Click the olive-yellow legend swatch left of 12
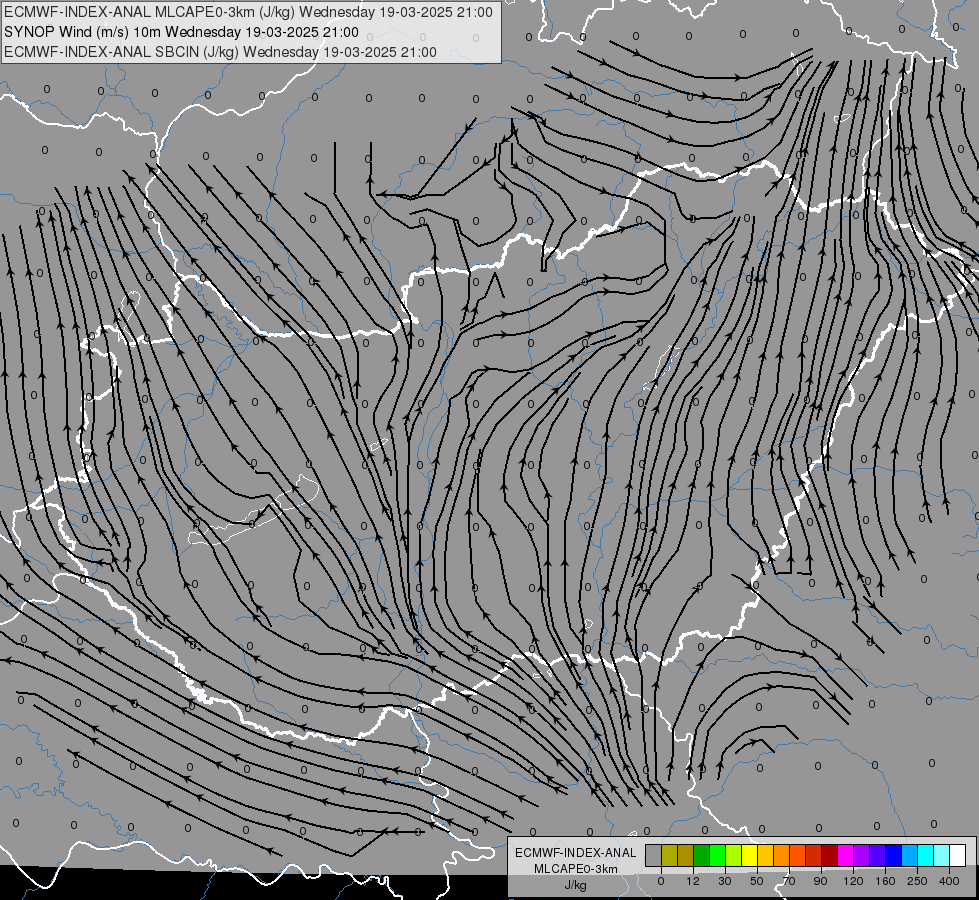979x900 pixels. 669,855
